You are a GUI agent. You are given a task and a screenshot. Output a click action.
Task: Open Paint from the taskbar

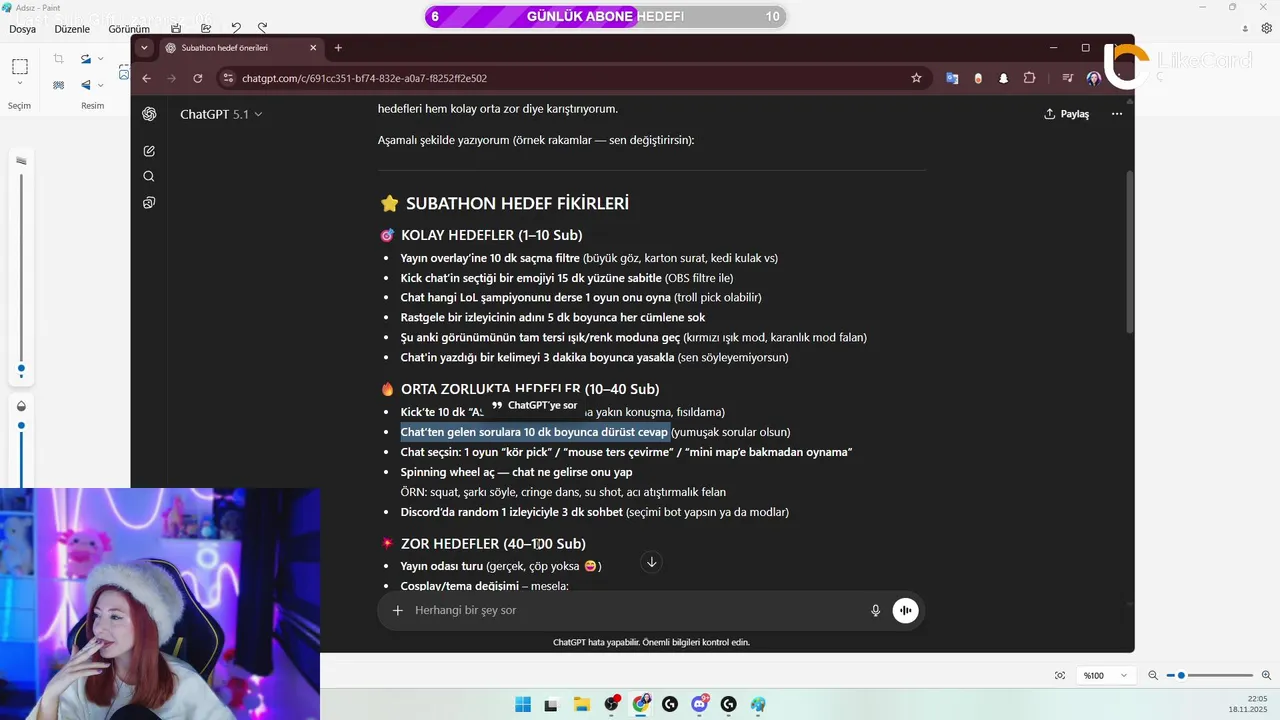tap(758, 704)
